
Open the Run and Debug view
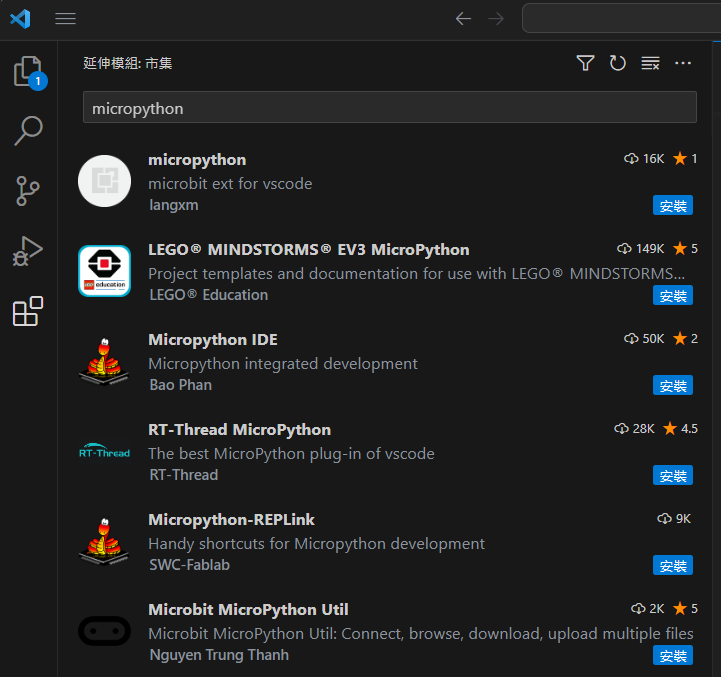[28, 251]
